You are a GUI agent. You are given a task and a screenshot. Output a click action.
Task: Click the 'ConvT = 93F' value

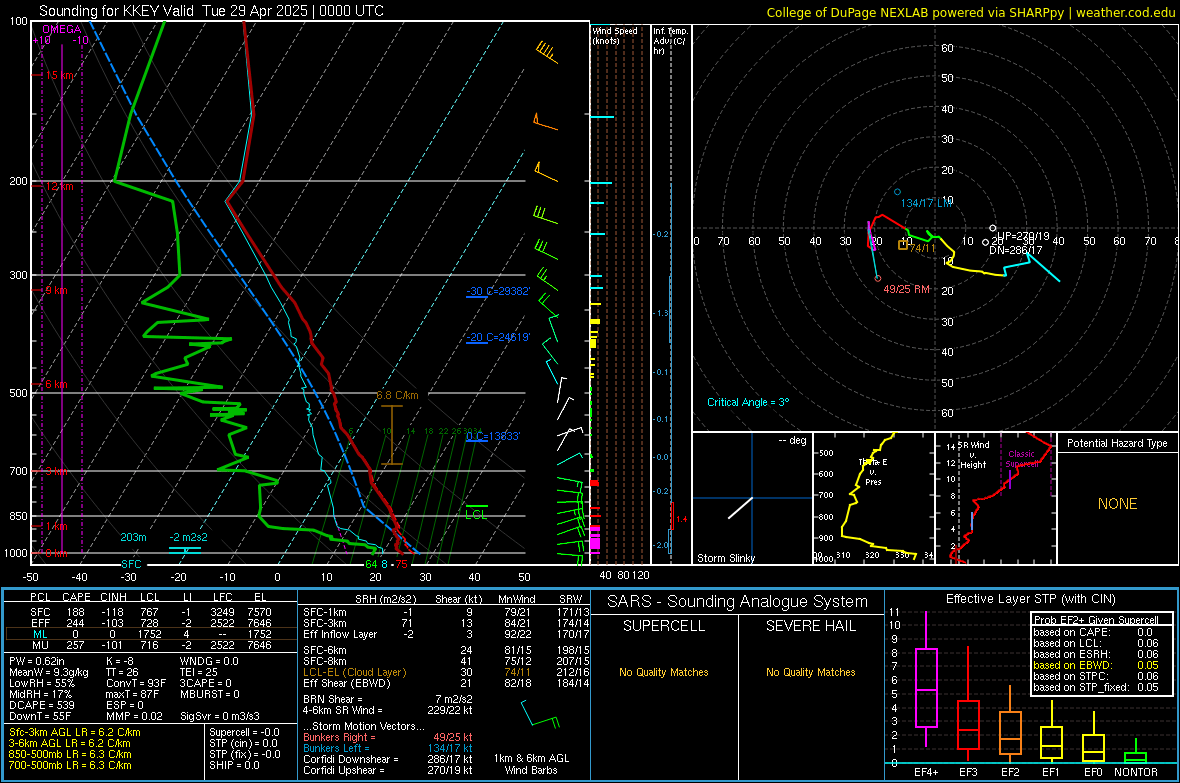136,684
